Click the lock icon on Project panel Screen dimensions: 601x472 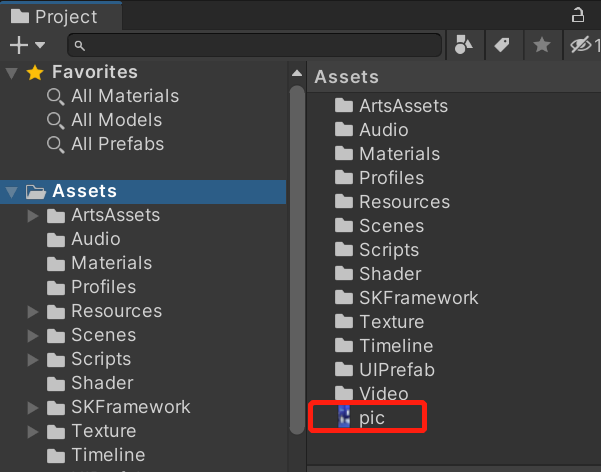[577, 15]
